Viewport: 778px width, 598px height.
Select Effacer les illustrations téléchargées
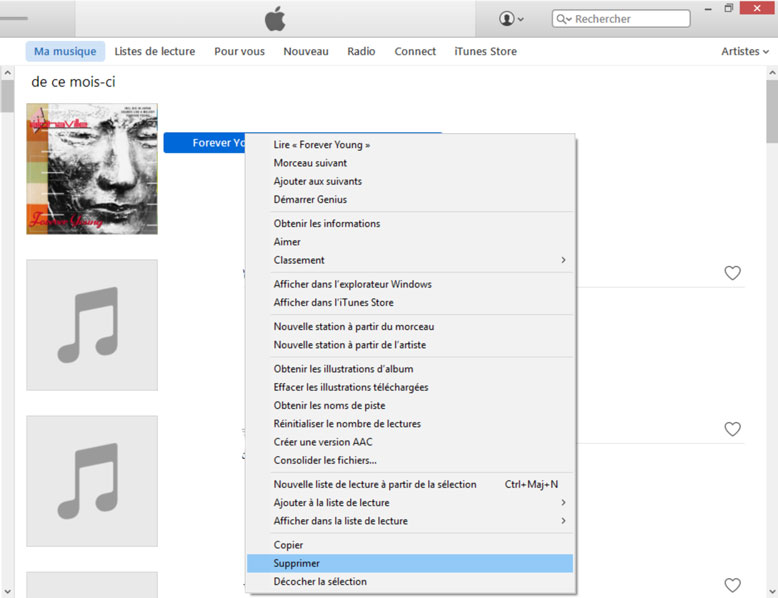point(410,387)
